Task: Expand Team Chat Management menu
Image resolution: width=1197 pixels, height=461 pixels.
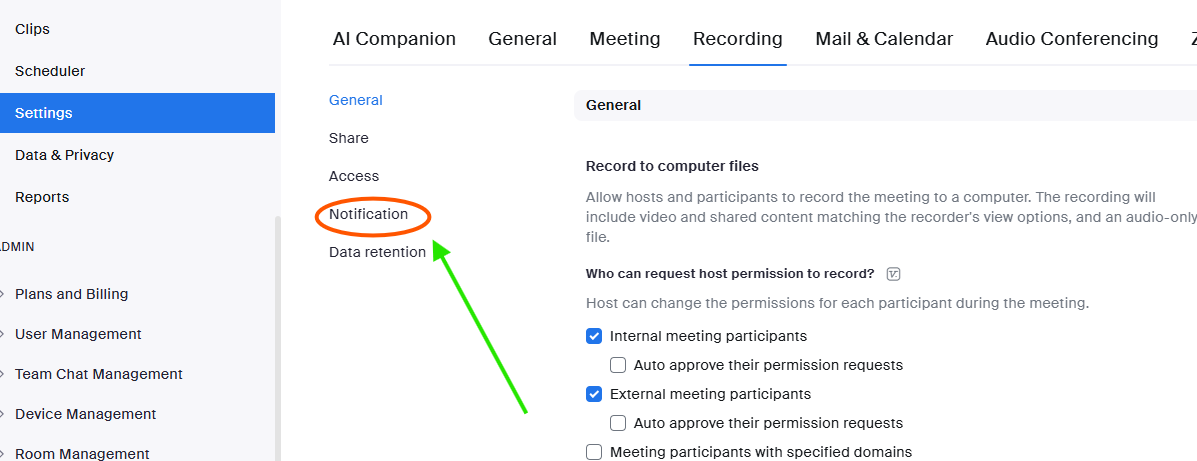Action: tap(98, 374)
